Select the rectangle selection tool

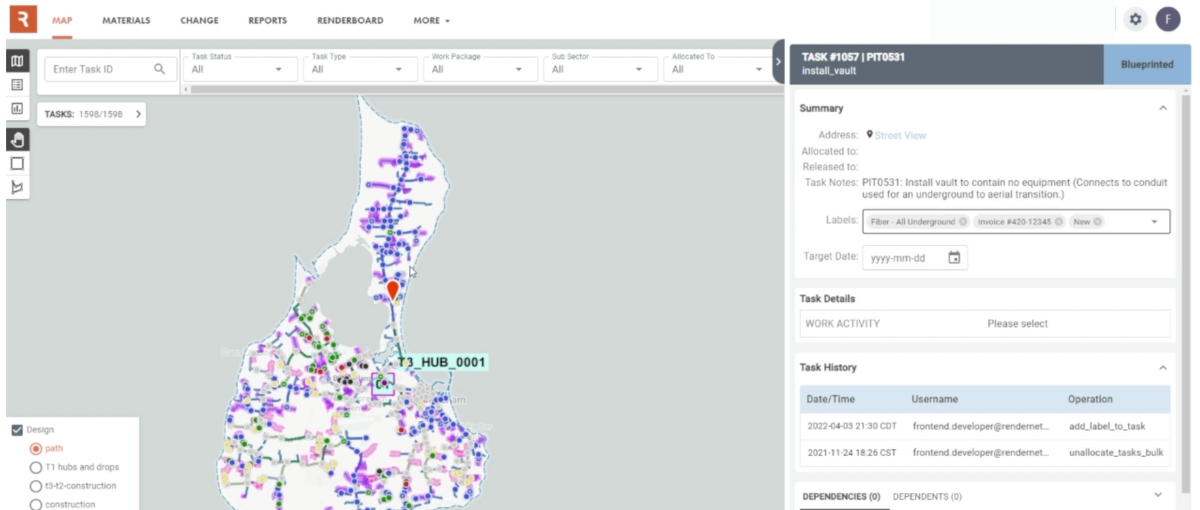pyautogui.click(x=17, y=163)
